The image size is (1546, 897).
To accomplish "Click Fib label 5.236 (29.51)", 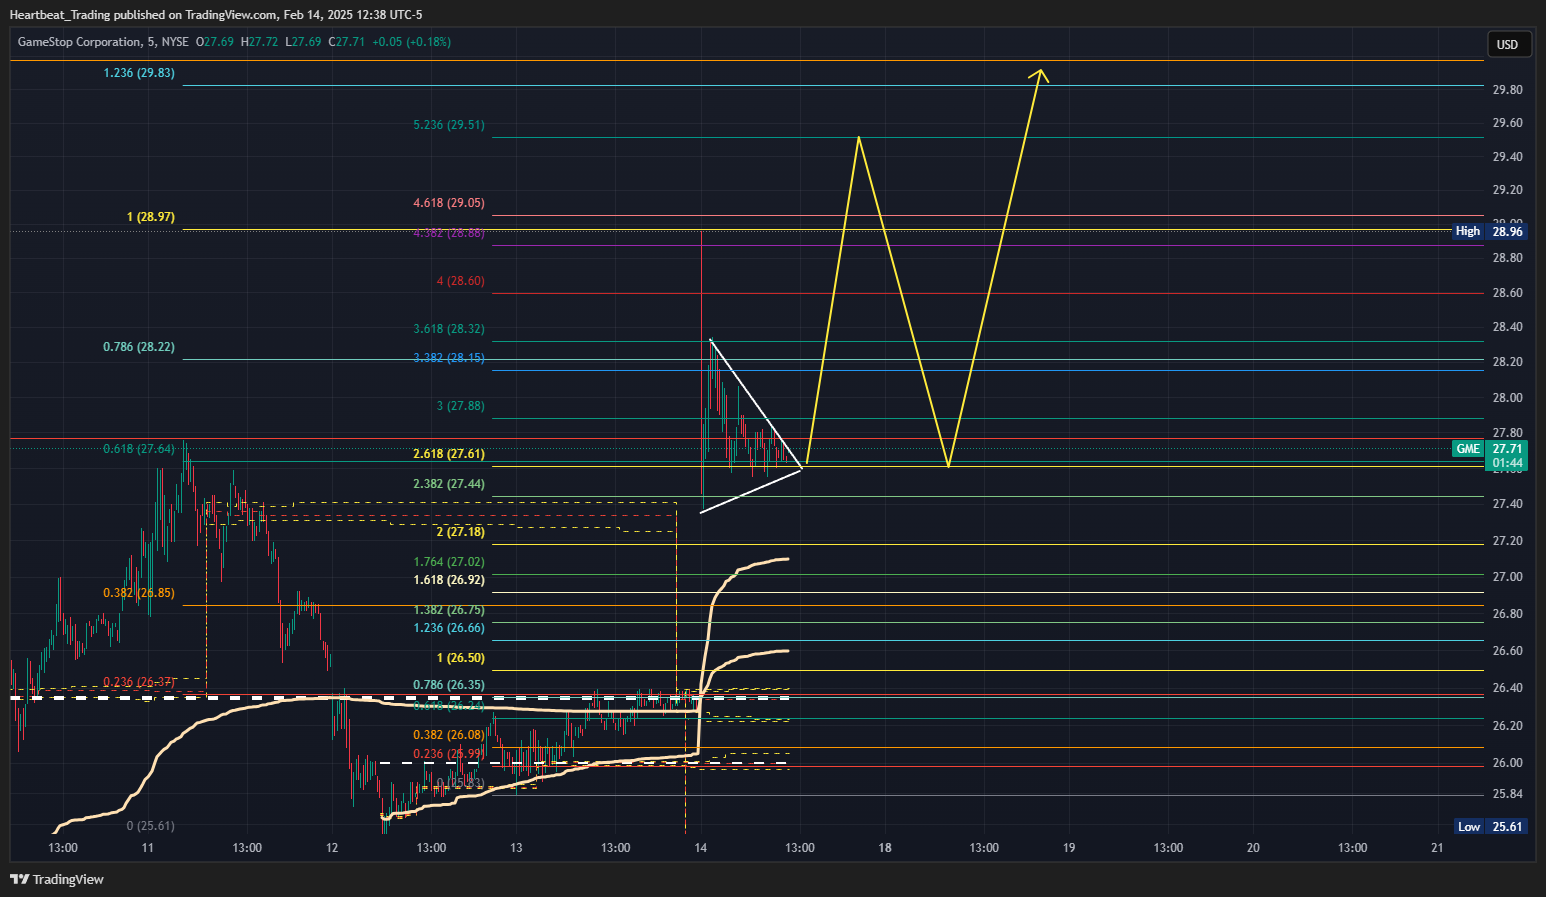I will tap(449, 125).
